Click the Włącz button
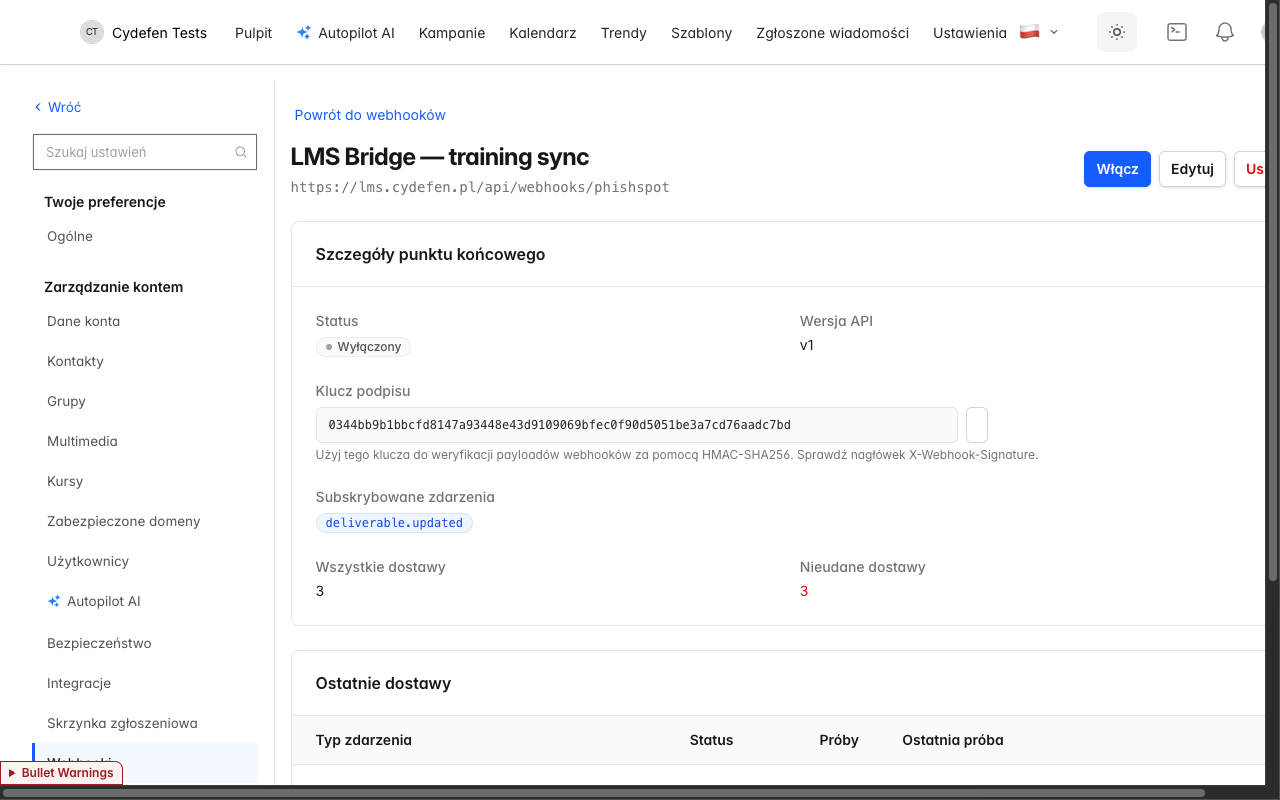Screen dimensions: 1280x800 pyautogui.click(x=1117, y=169)
